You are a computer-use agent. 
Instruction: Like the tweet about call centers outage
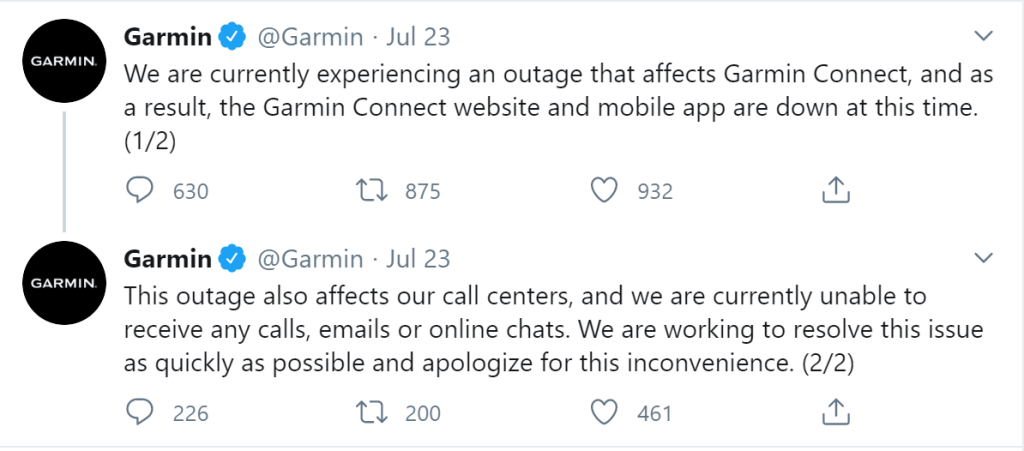click(x=604, y=412)
